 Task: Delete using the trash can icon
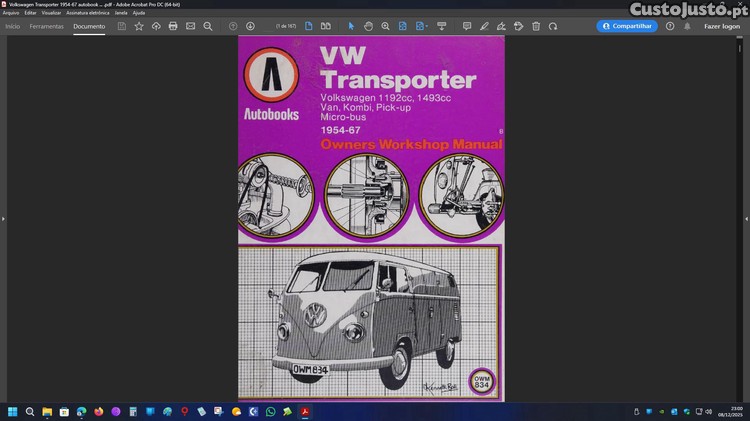[x=536, y=26]
